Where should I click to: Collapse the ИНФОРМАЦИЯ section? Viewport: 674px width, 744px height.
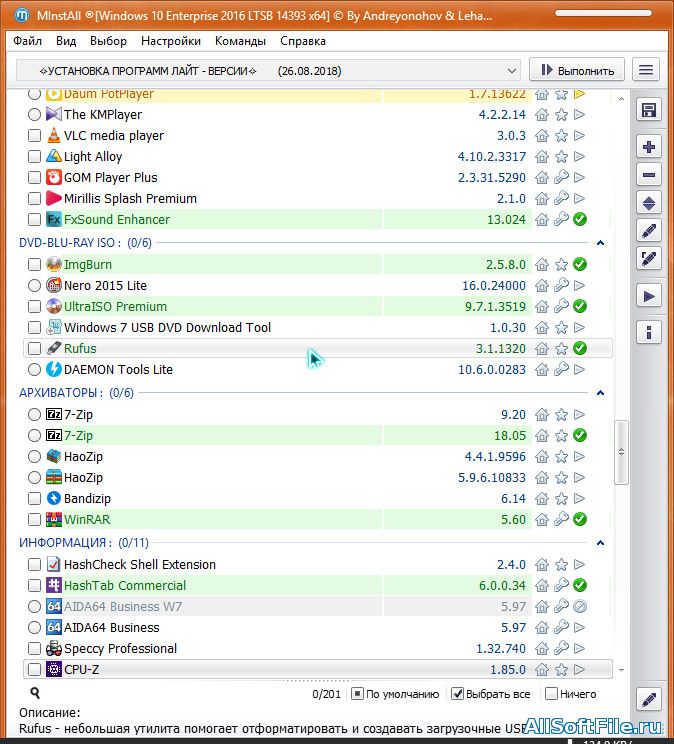coord(600,543)
